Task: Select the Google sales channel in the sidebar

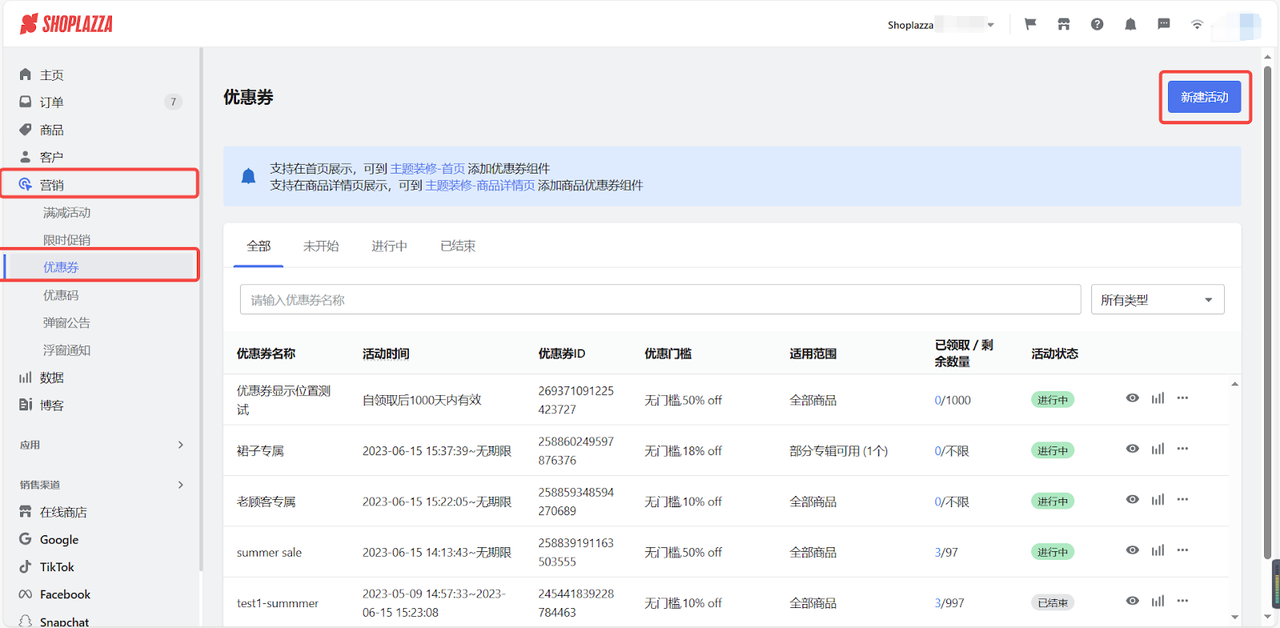Action: pyautogui.click(x=55, y=539)
